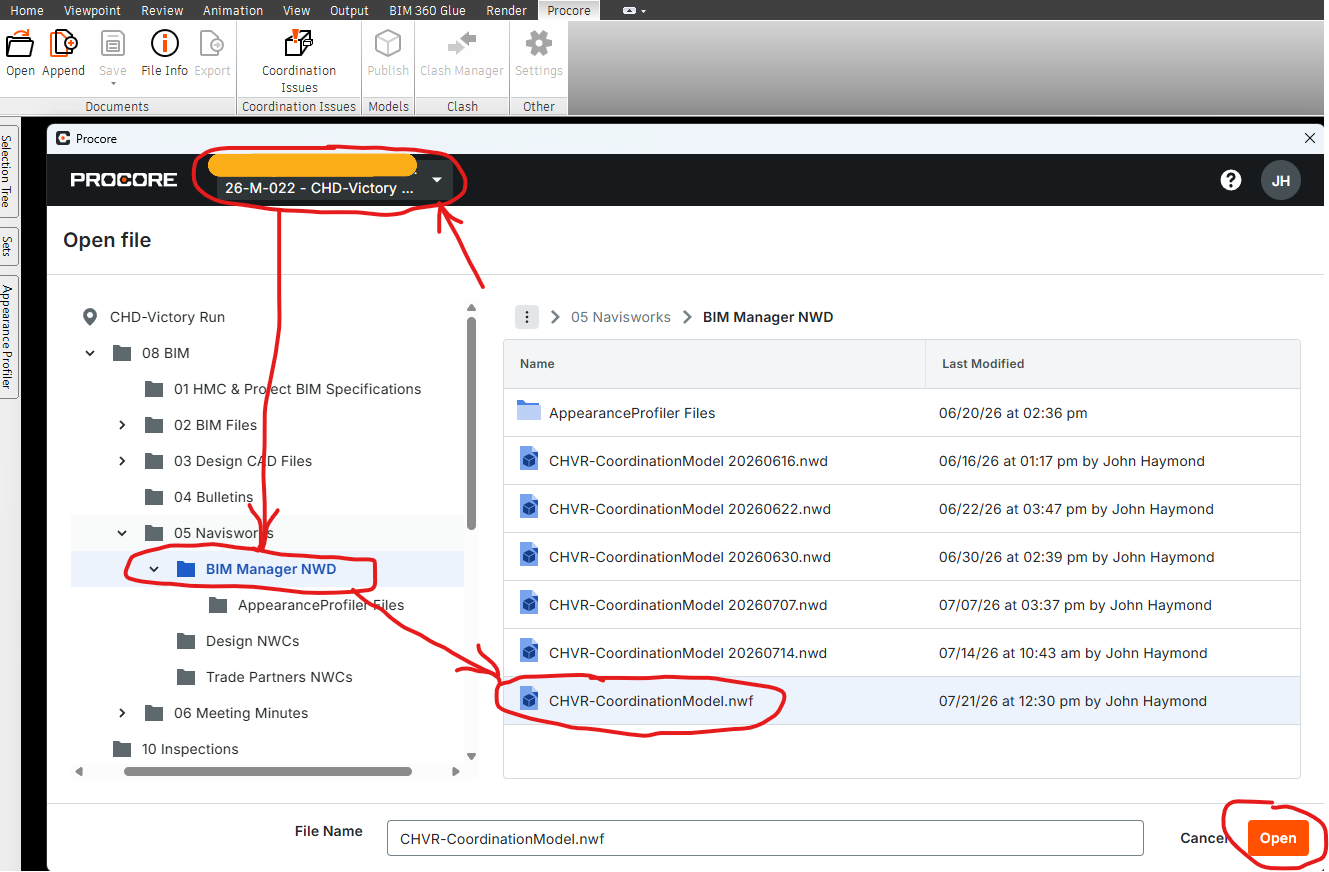The height and width of the screenshot is (872, 1329).
Task: Click the folder tree horizontal scrollbar
Action: tap(268, 771)
